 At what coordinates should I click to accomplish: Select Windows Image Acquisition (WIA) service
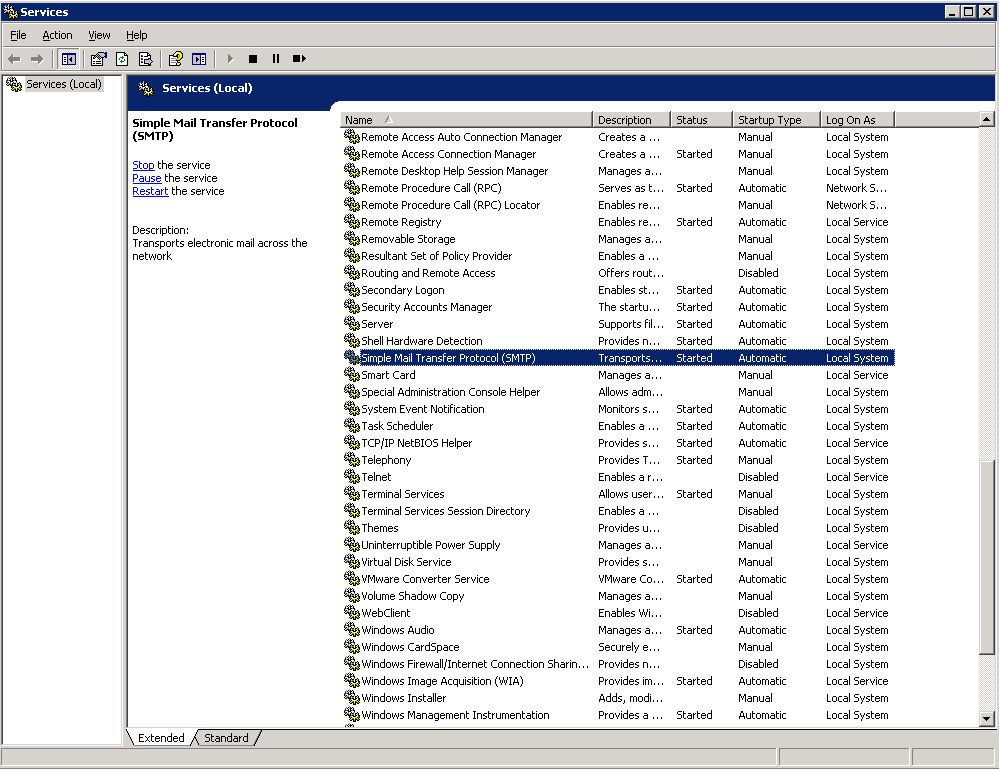pos(442,681)
